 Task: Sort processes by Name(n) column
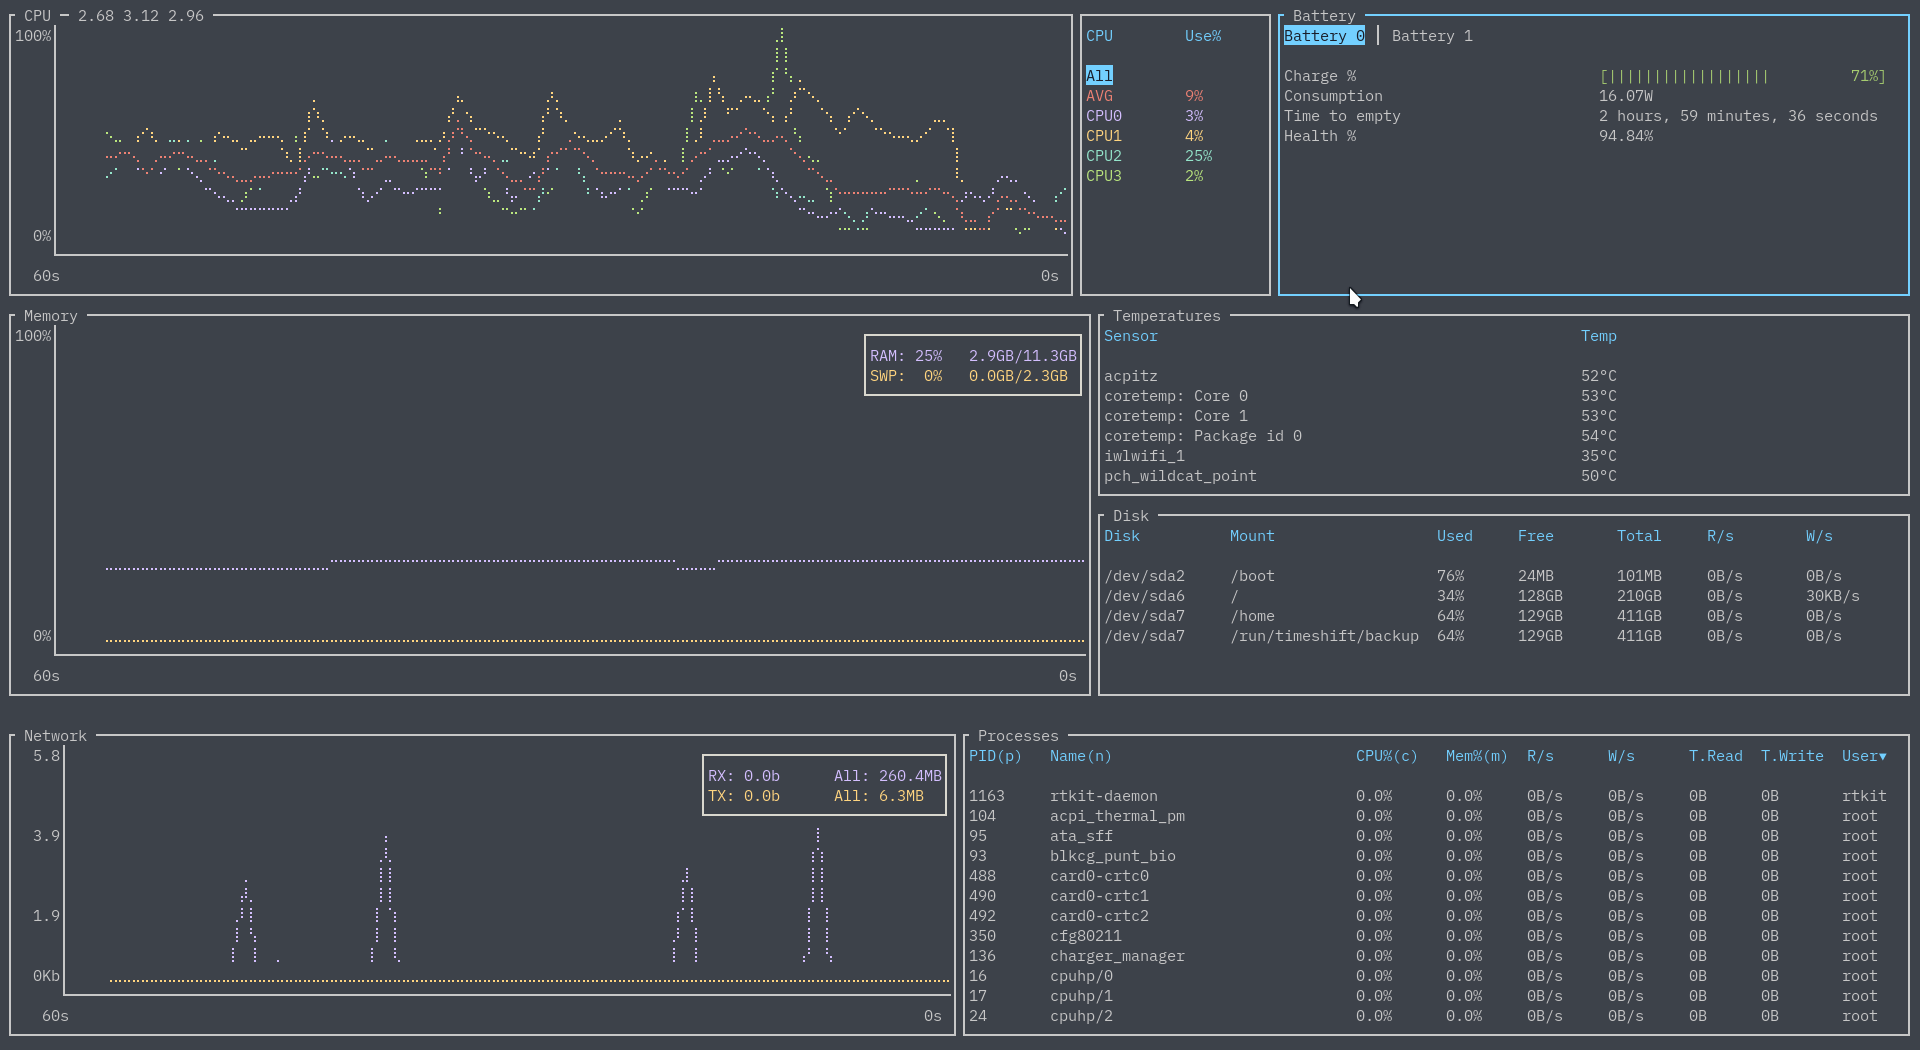click(1081, 756)
